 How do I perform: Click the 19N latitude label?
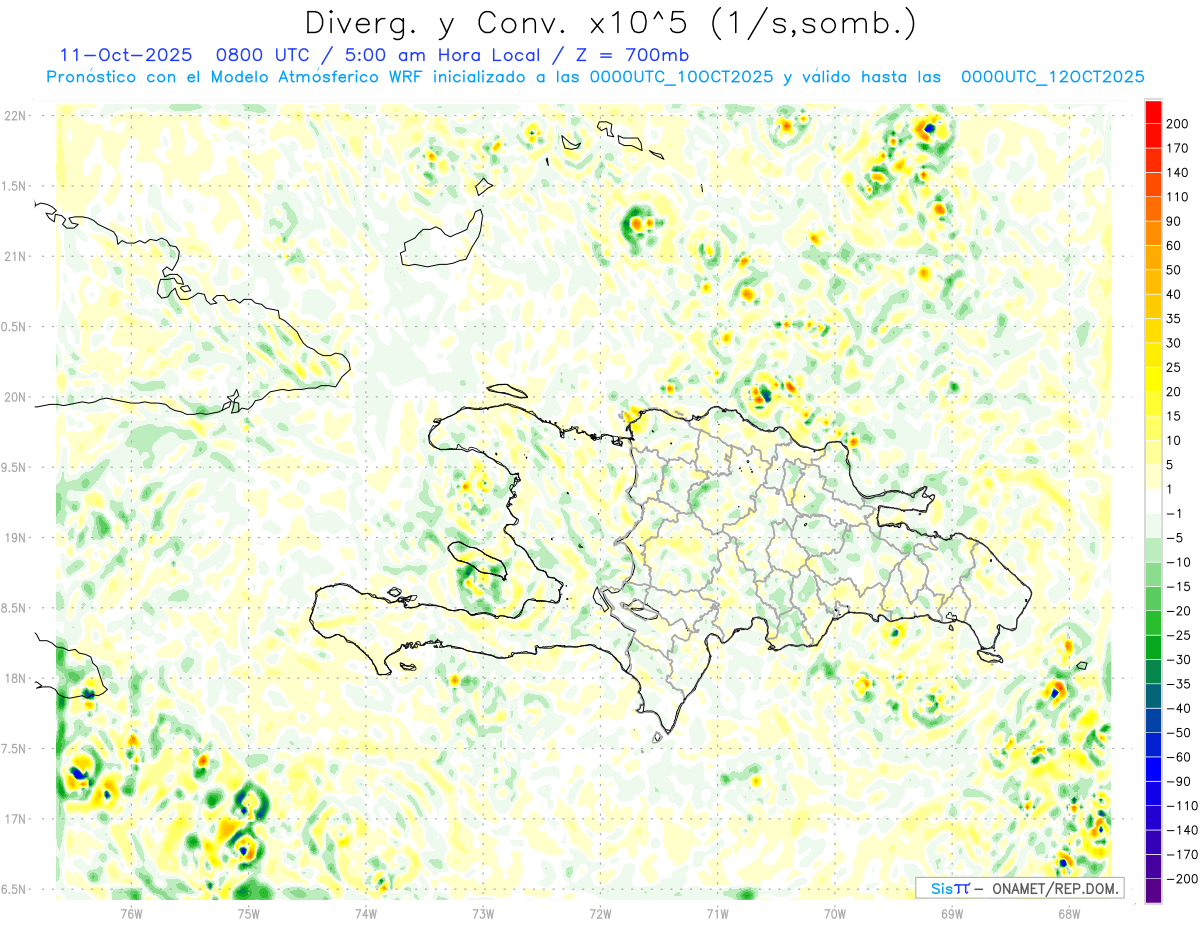pyautogui.click(x=14, y=538)
